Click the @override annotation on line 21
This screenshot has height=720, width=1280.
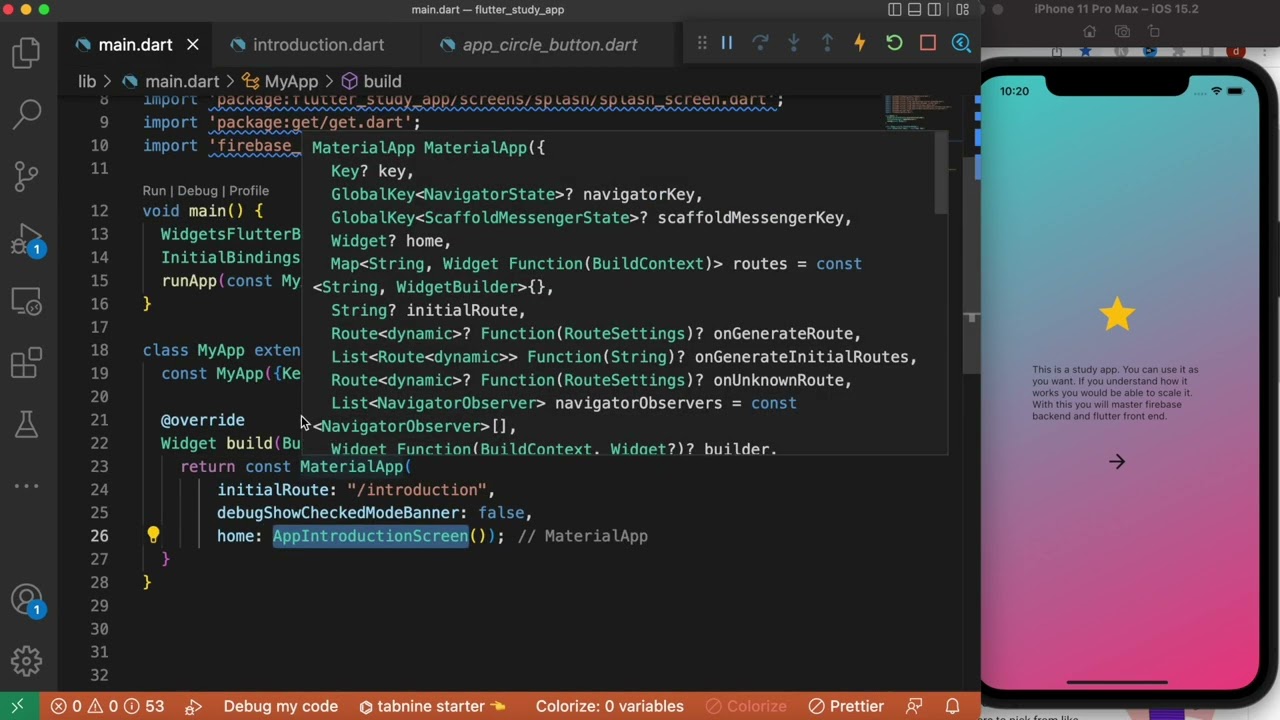click(203, 420)
